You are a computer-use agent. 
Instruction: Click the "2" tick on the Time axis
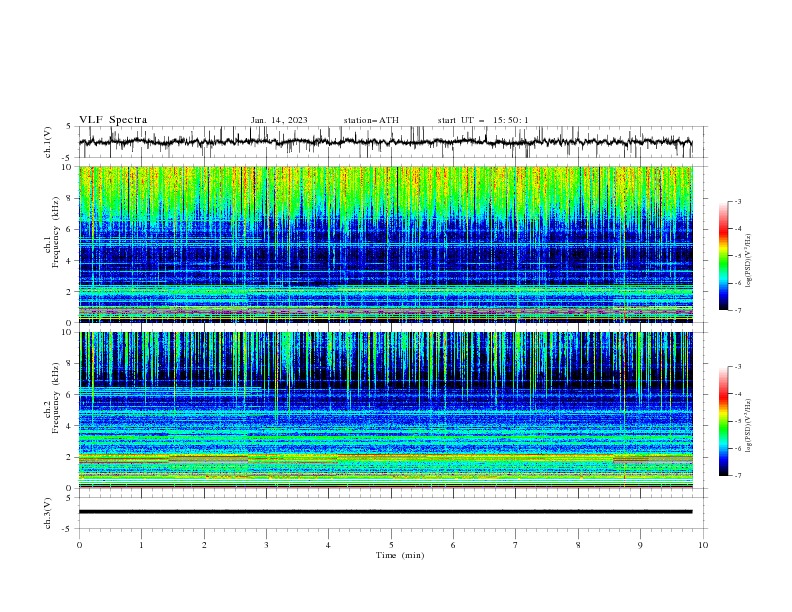pyautogui.click(x=204, y=545)
